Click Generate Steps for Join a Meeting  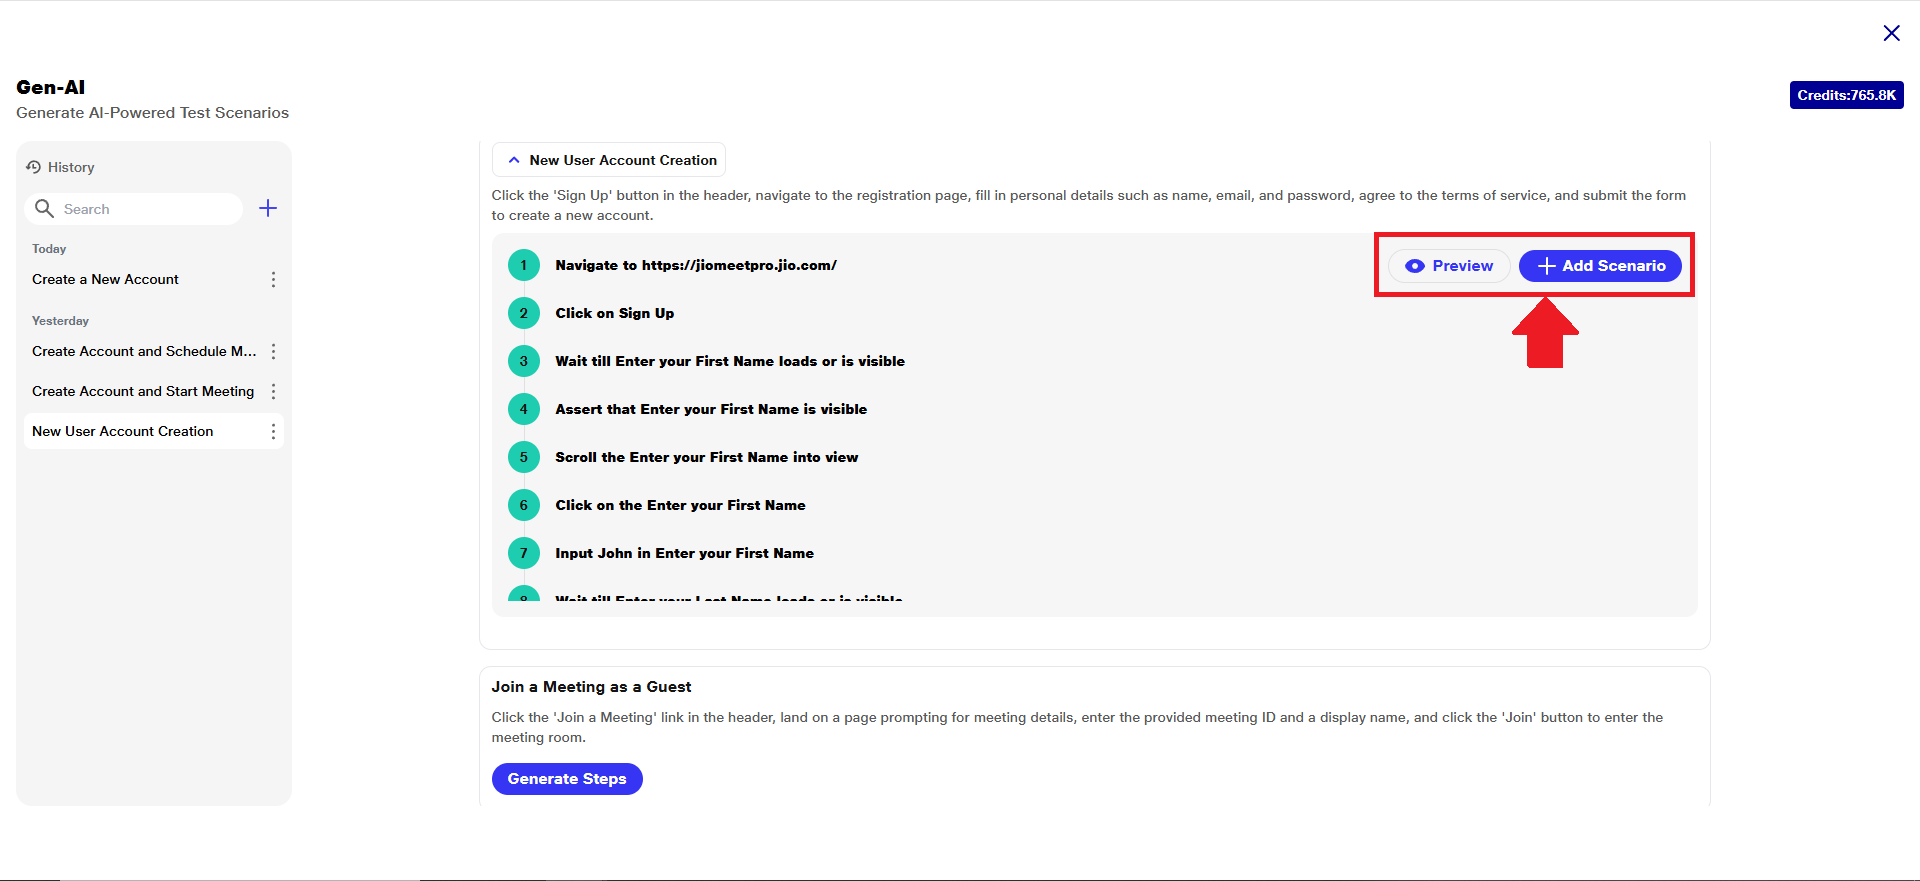[567, 779]
